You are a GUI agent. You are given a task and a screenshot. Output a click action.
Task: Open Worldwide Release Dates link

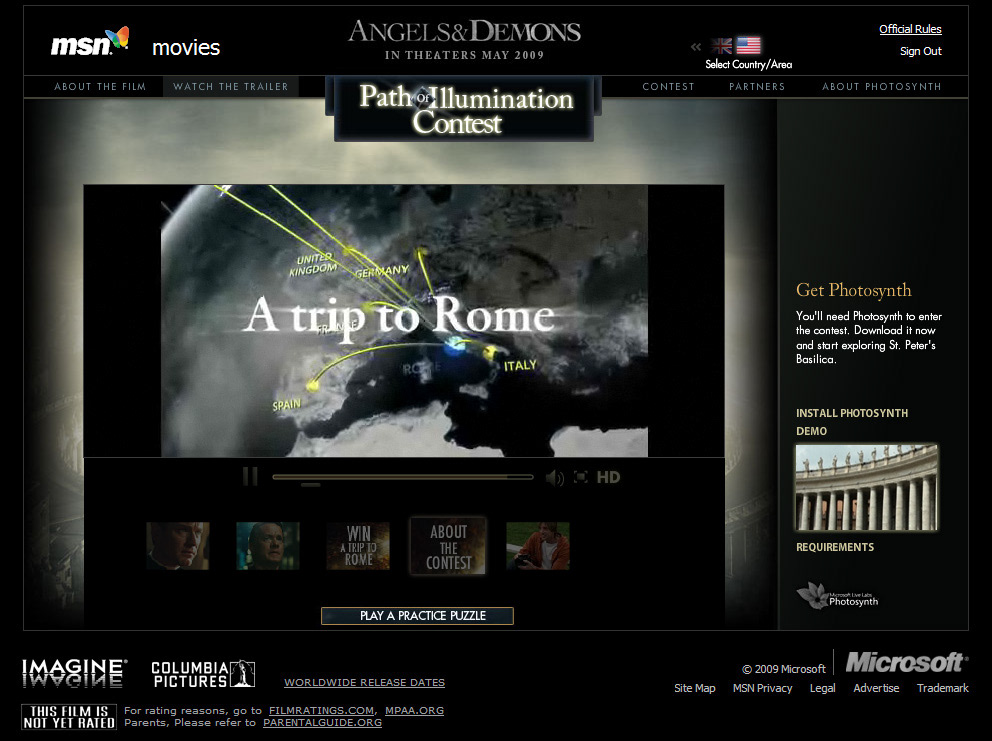coord(364,683)
